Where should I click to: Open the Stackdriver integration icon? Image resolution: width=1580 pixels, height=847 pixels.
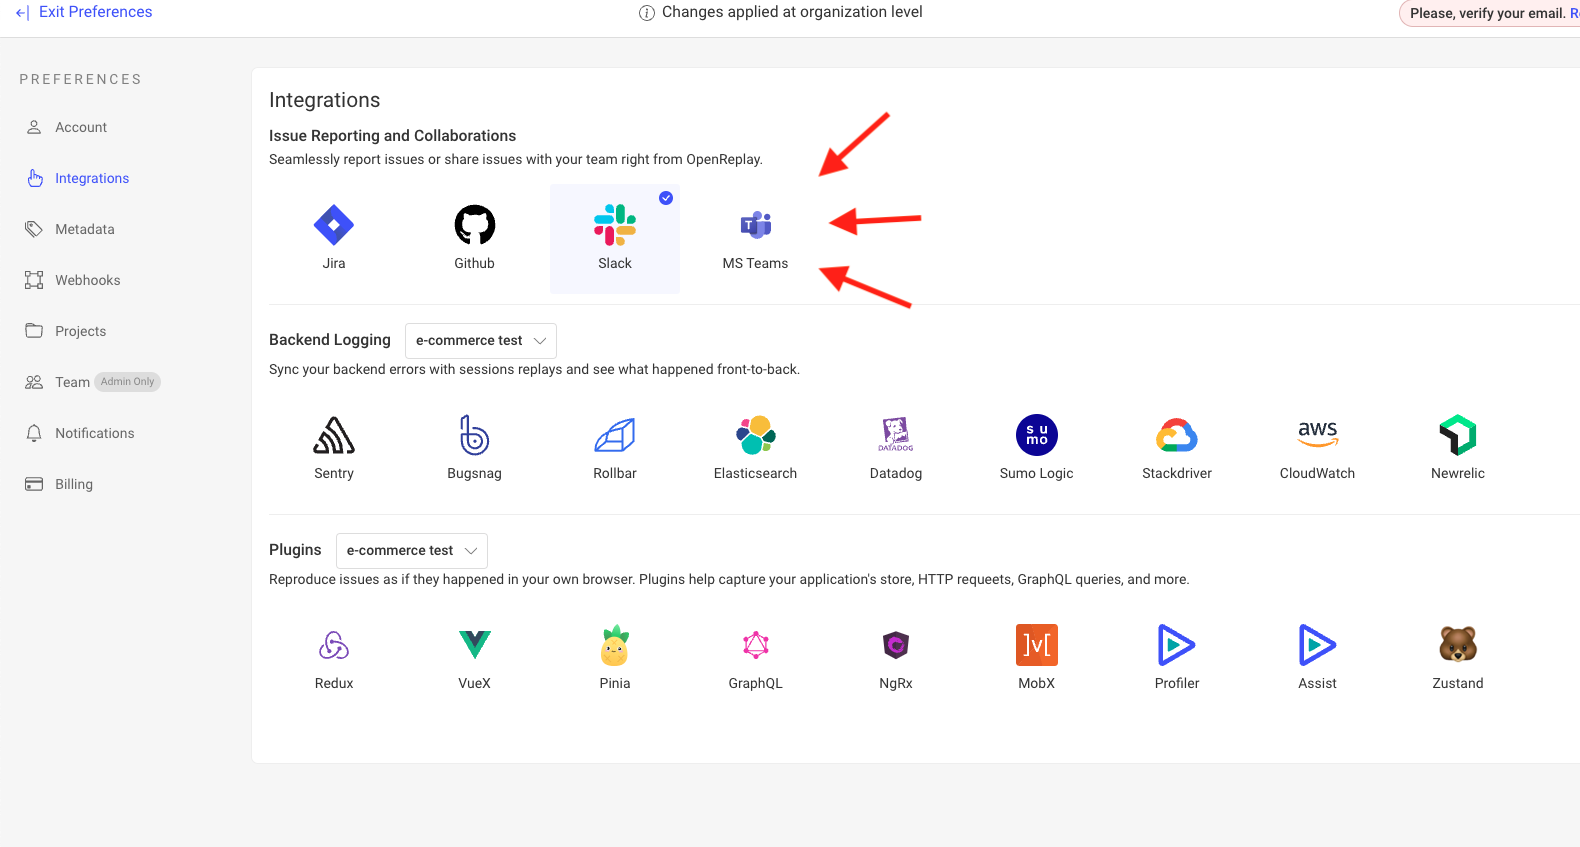click(1177, 435)
